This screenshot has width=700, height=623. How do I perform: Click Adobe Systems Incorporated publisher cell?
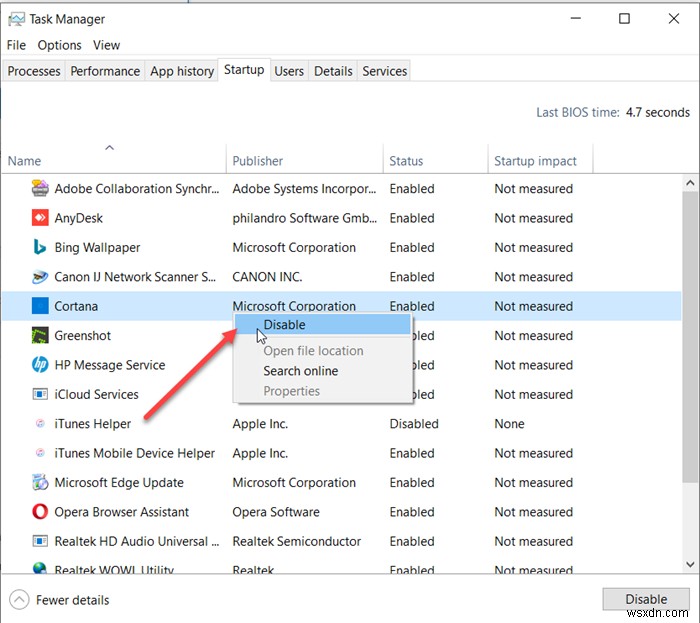pyautogui.click(x=304, y=188)
